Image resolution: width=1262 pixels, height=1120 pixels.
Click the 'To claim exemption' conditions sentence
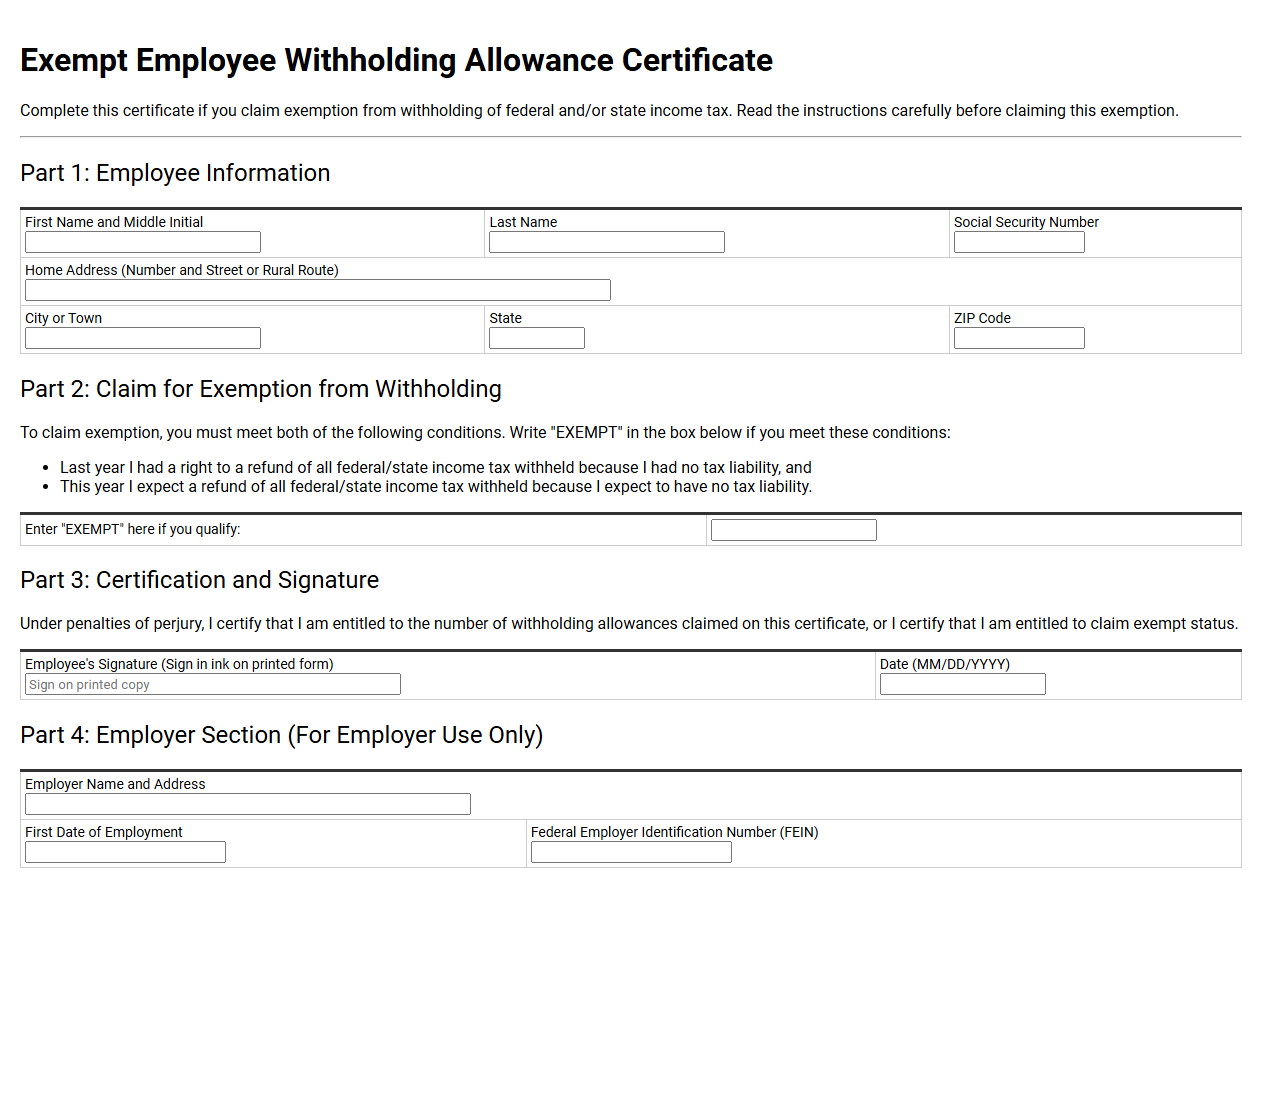[x=485, y=432]
